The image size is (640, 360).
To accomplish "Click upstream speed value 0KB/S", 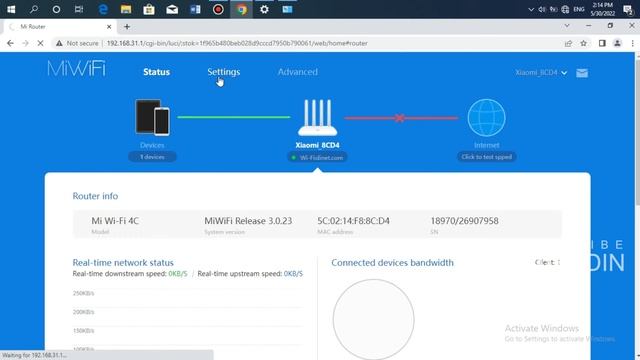I will tap(293, 273).
